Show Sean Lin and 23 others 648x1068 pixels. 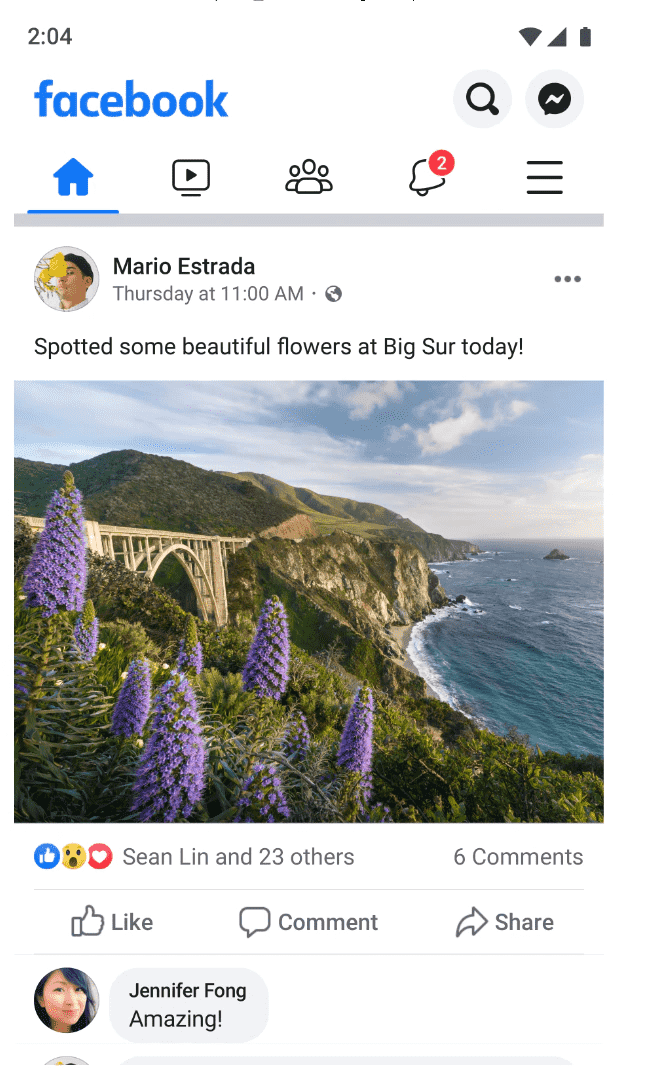(x=238, y=857)
